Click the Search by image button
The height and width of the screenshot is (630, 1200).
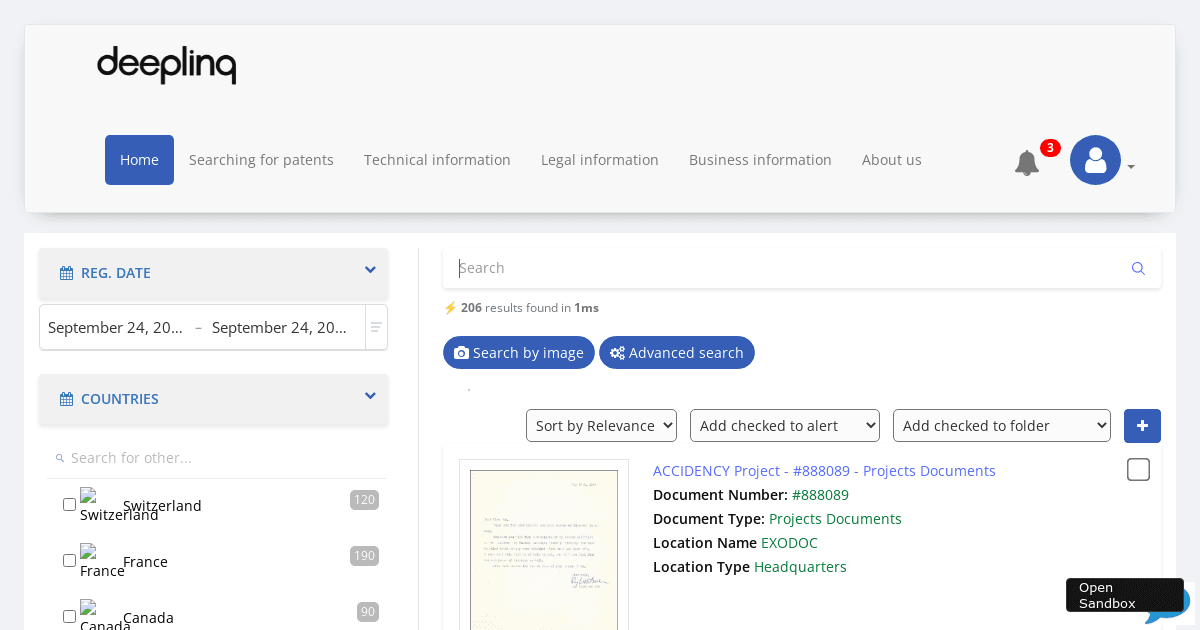(x=518, y=353)
